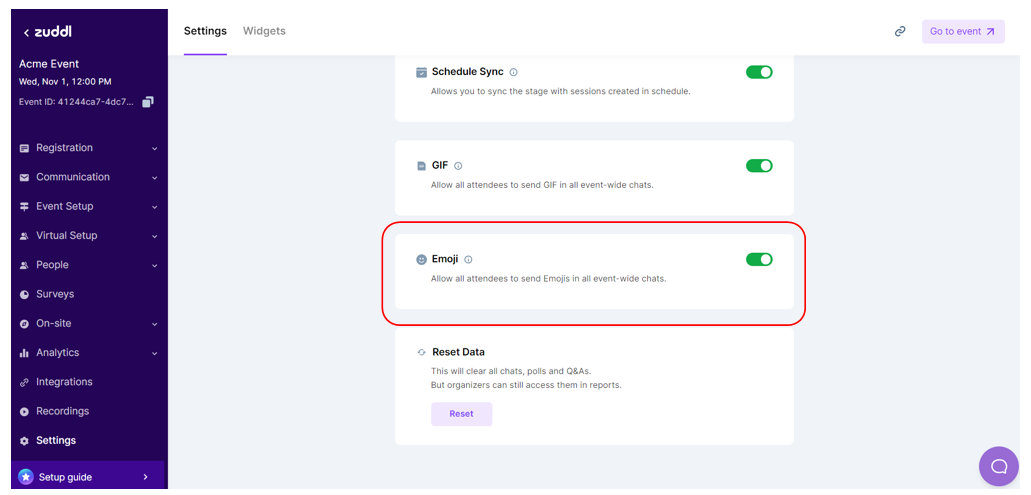Viewport: 1031px width, 495px height.
Task: Click the info icon next to GIF
Action: click(458, 166)
